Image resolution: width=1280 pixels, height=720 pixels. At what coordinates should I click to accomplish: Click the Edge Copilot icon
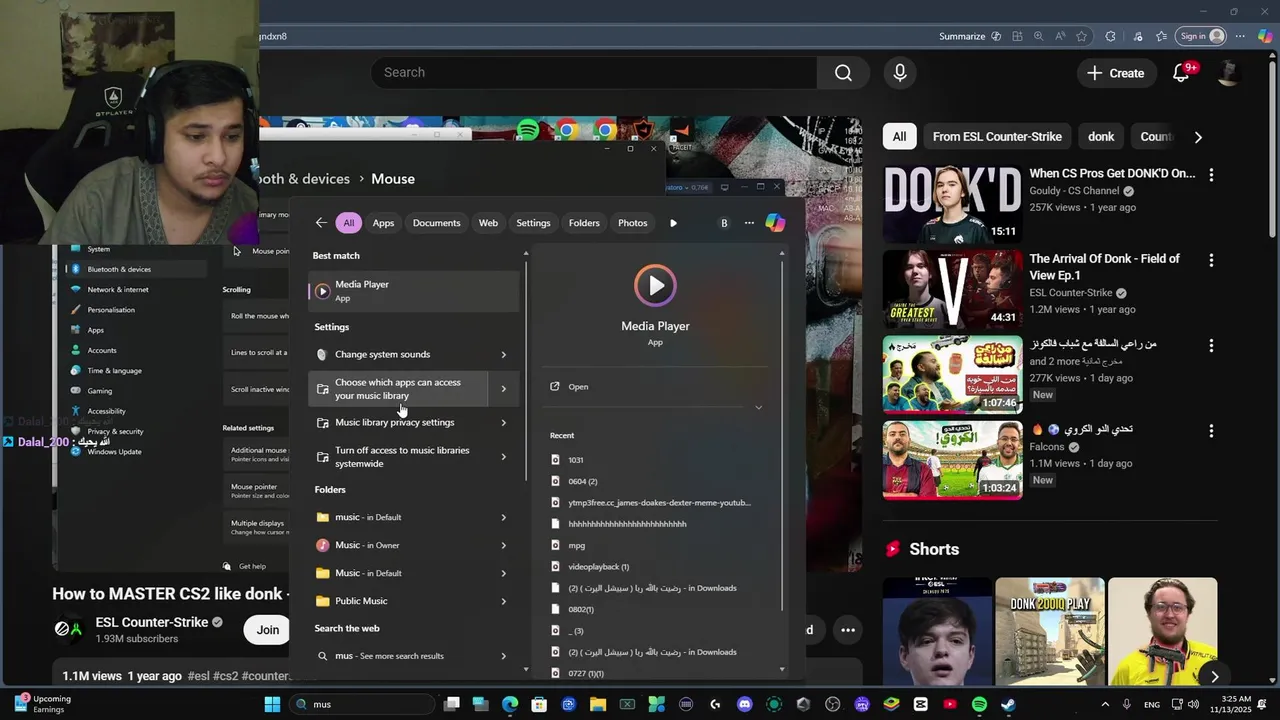pyautogui.click(x=1265, y=36)
